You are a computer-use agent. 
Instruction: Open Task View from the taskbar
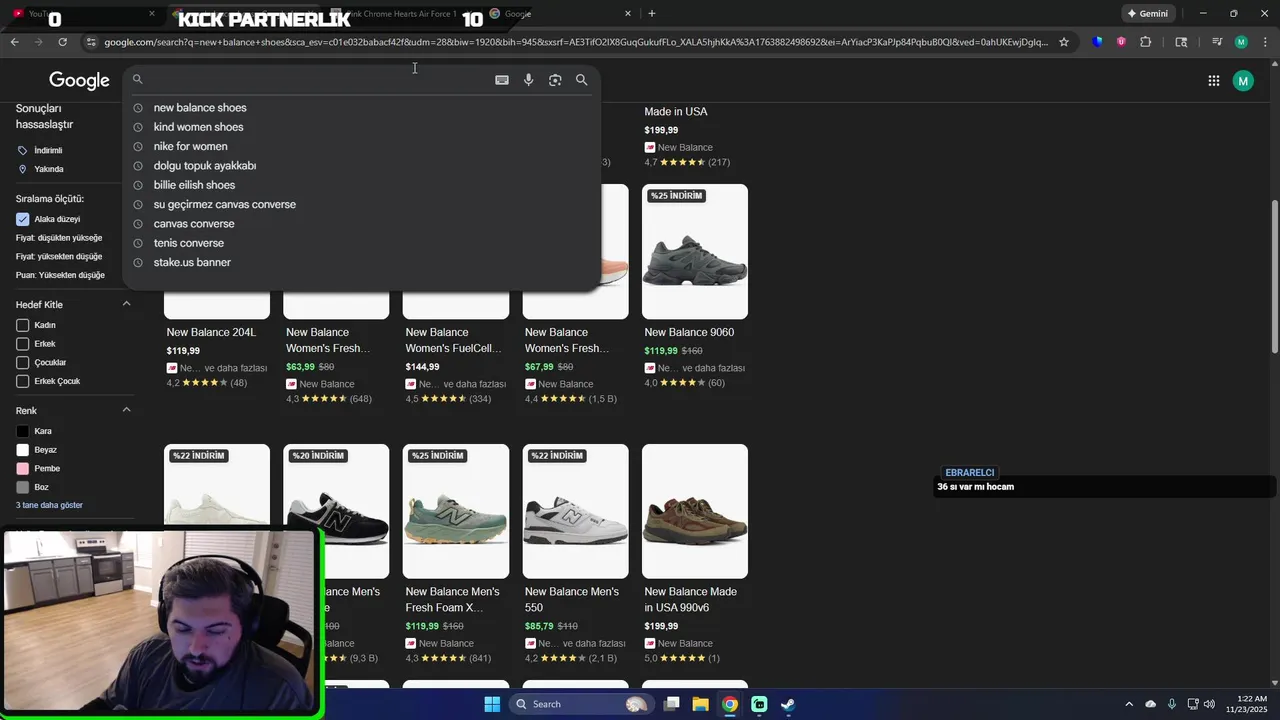click(672, 704)
